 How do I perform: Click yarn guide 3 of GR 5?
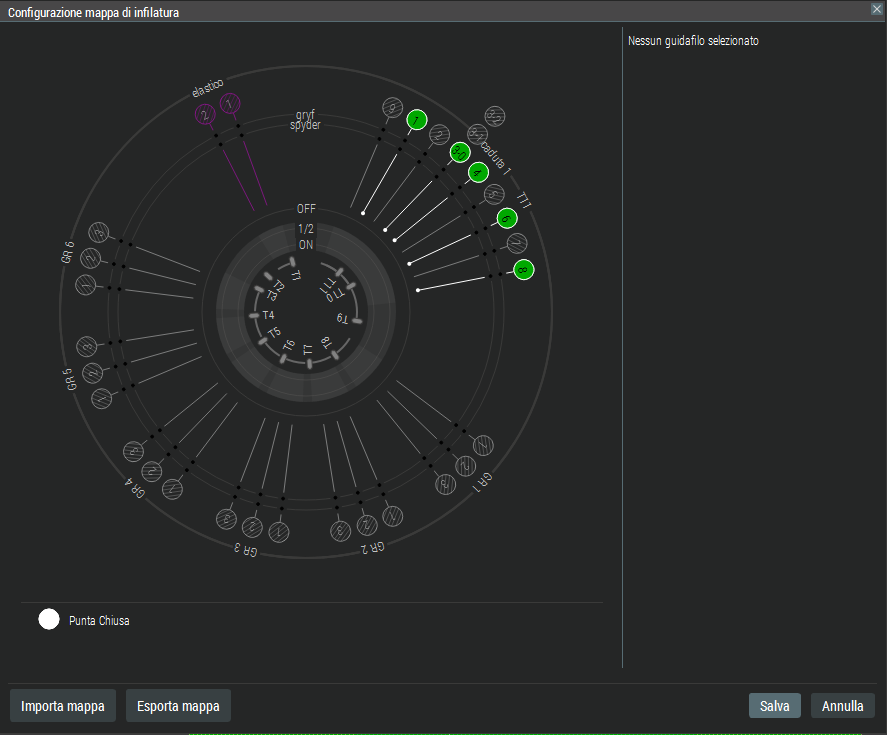[x=87, y=347]
